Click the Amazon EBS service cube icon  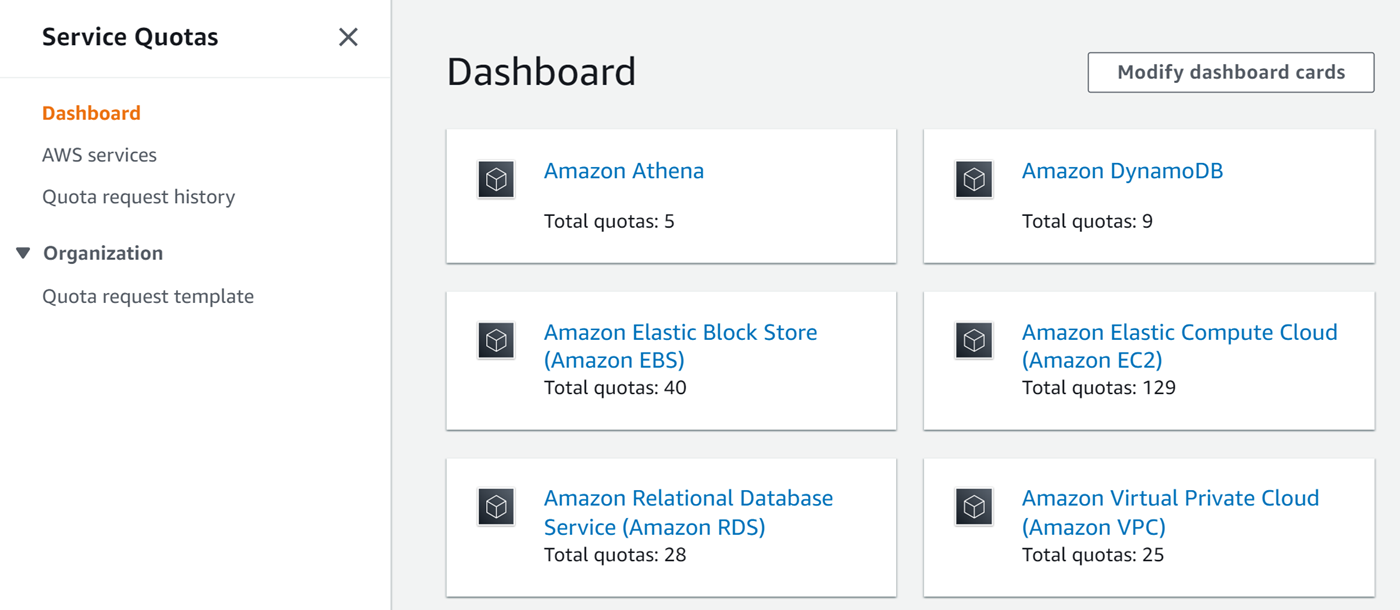(496, 340)
